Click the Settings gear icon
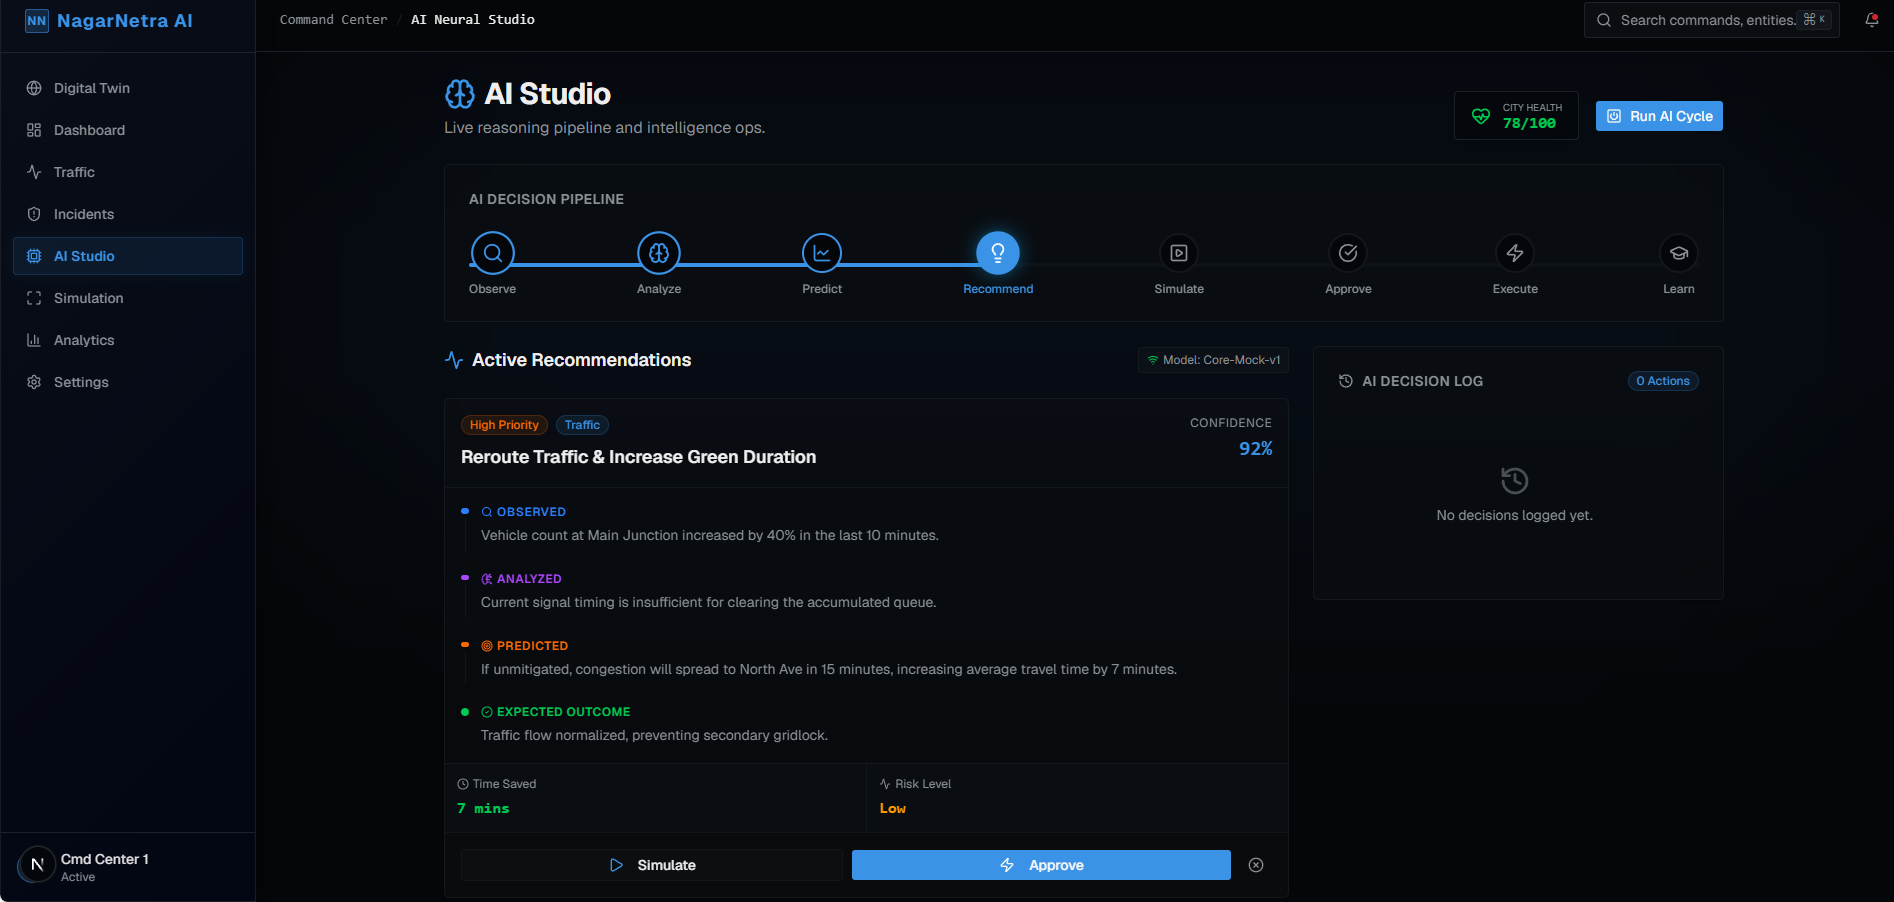Image resolution: width=1894 pixels, height=902 pixels. click(x=34, y=382)
